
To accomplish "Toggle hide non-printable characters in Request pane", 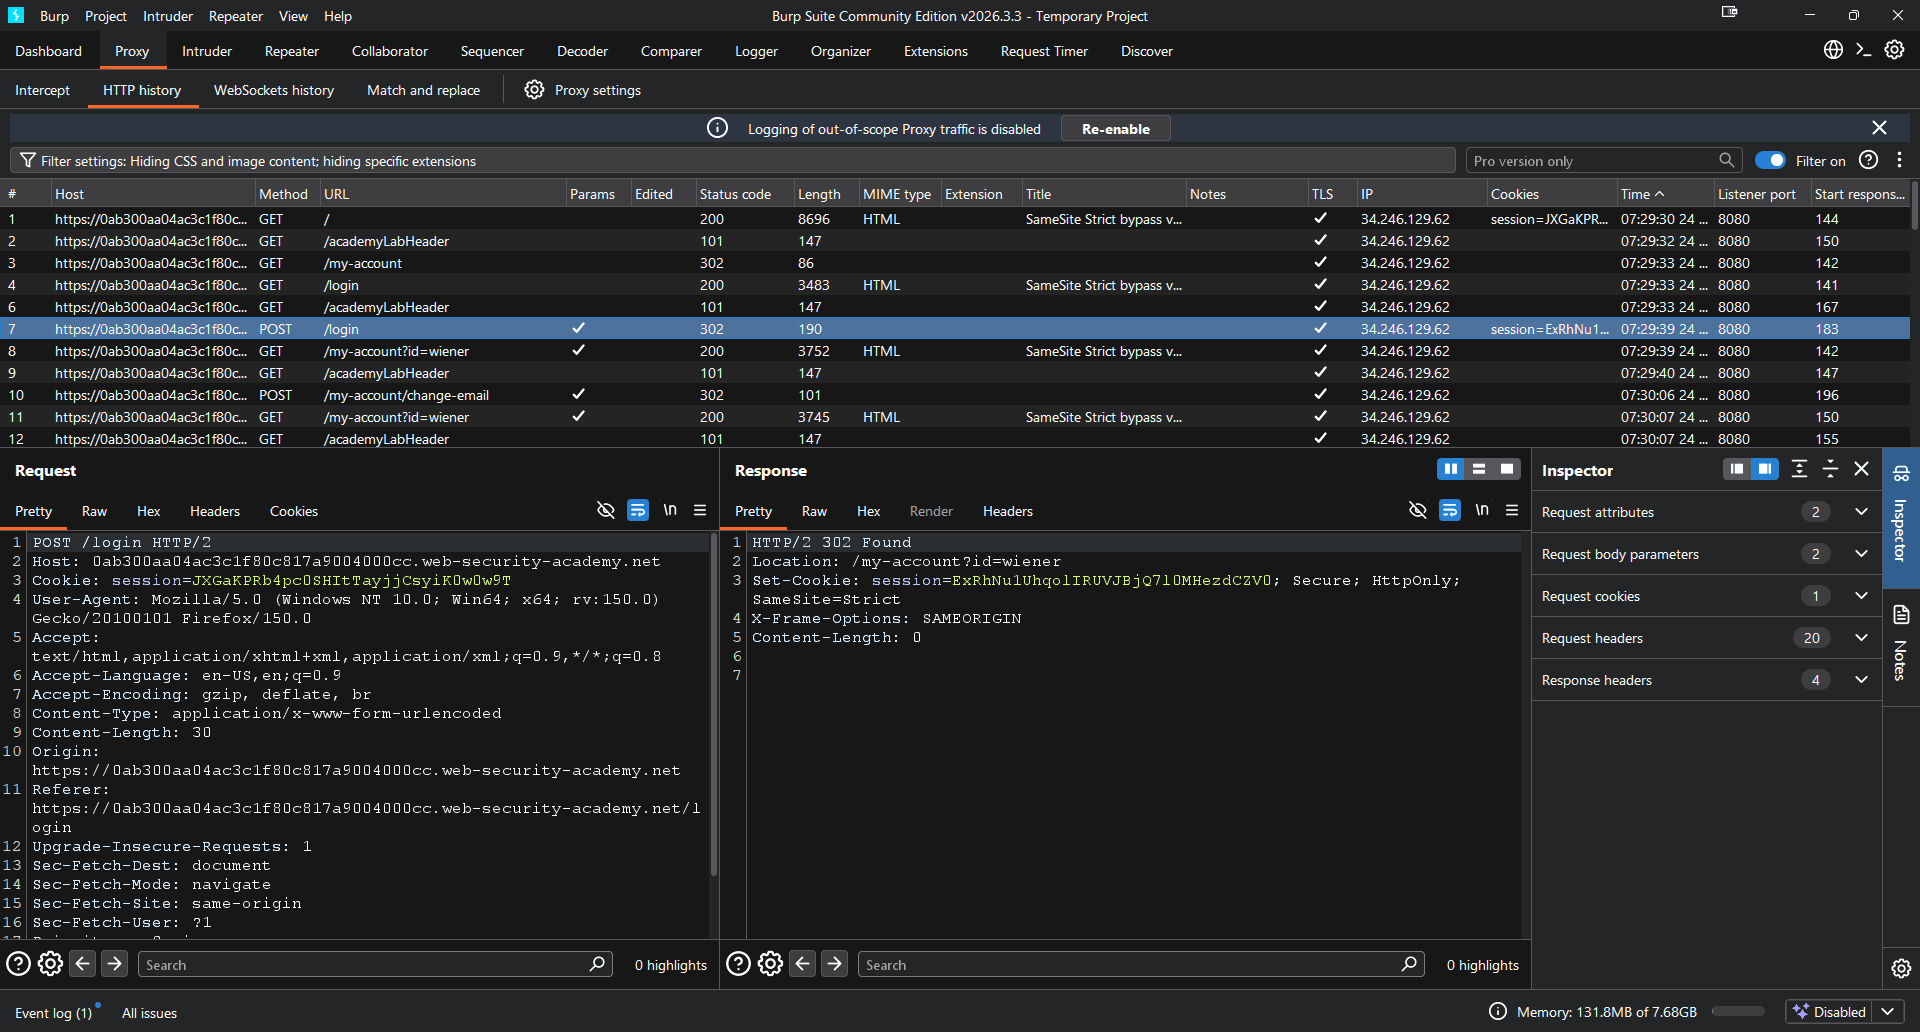I will tap(606, 510).
